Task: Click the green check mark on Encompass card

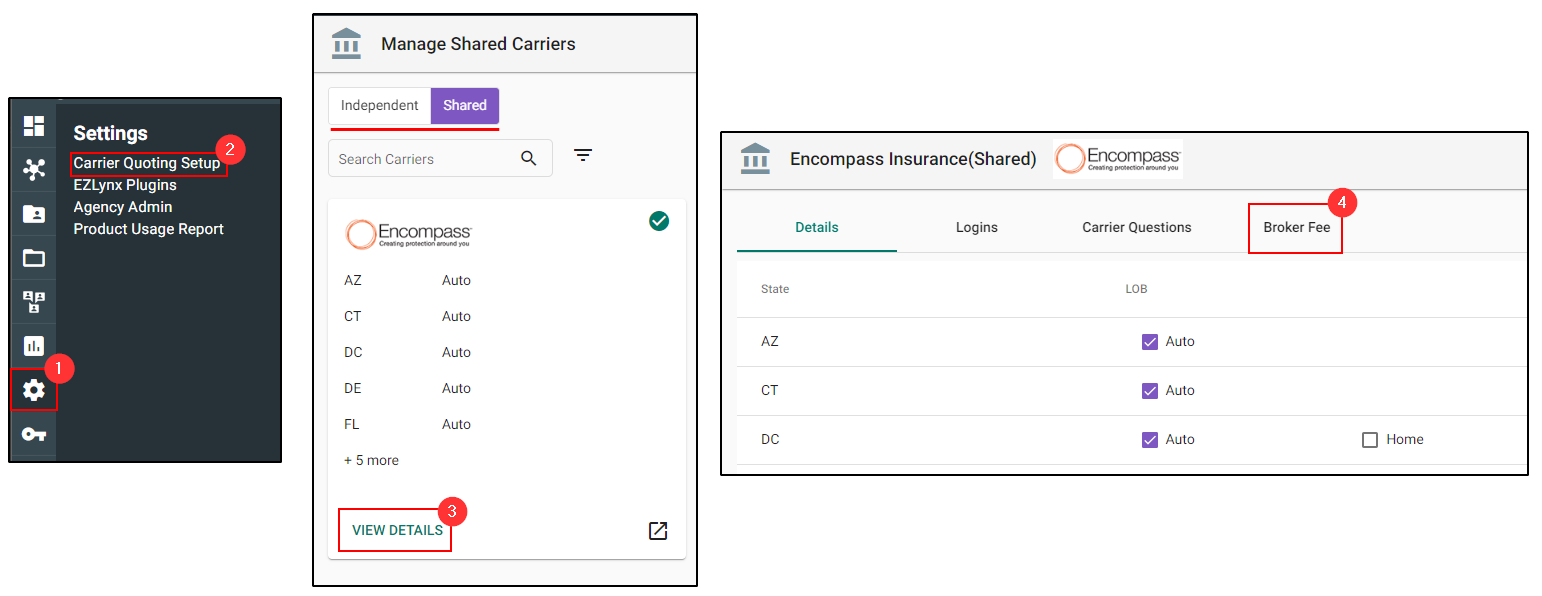Action: coord(659,221)
